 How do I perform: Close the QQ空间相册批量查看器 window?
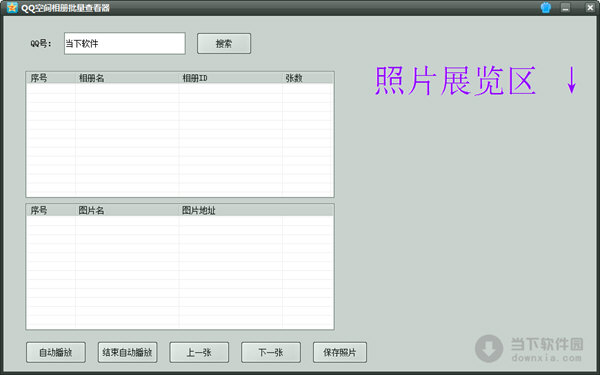tap(590, 8)
